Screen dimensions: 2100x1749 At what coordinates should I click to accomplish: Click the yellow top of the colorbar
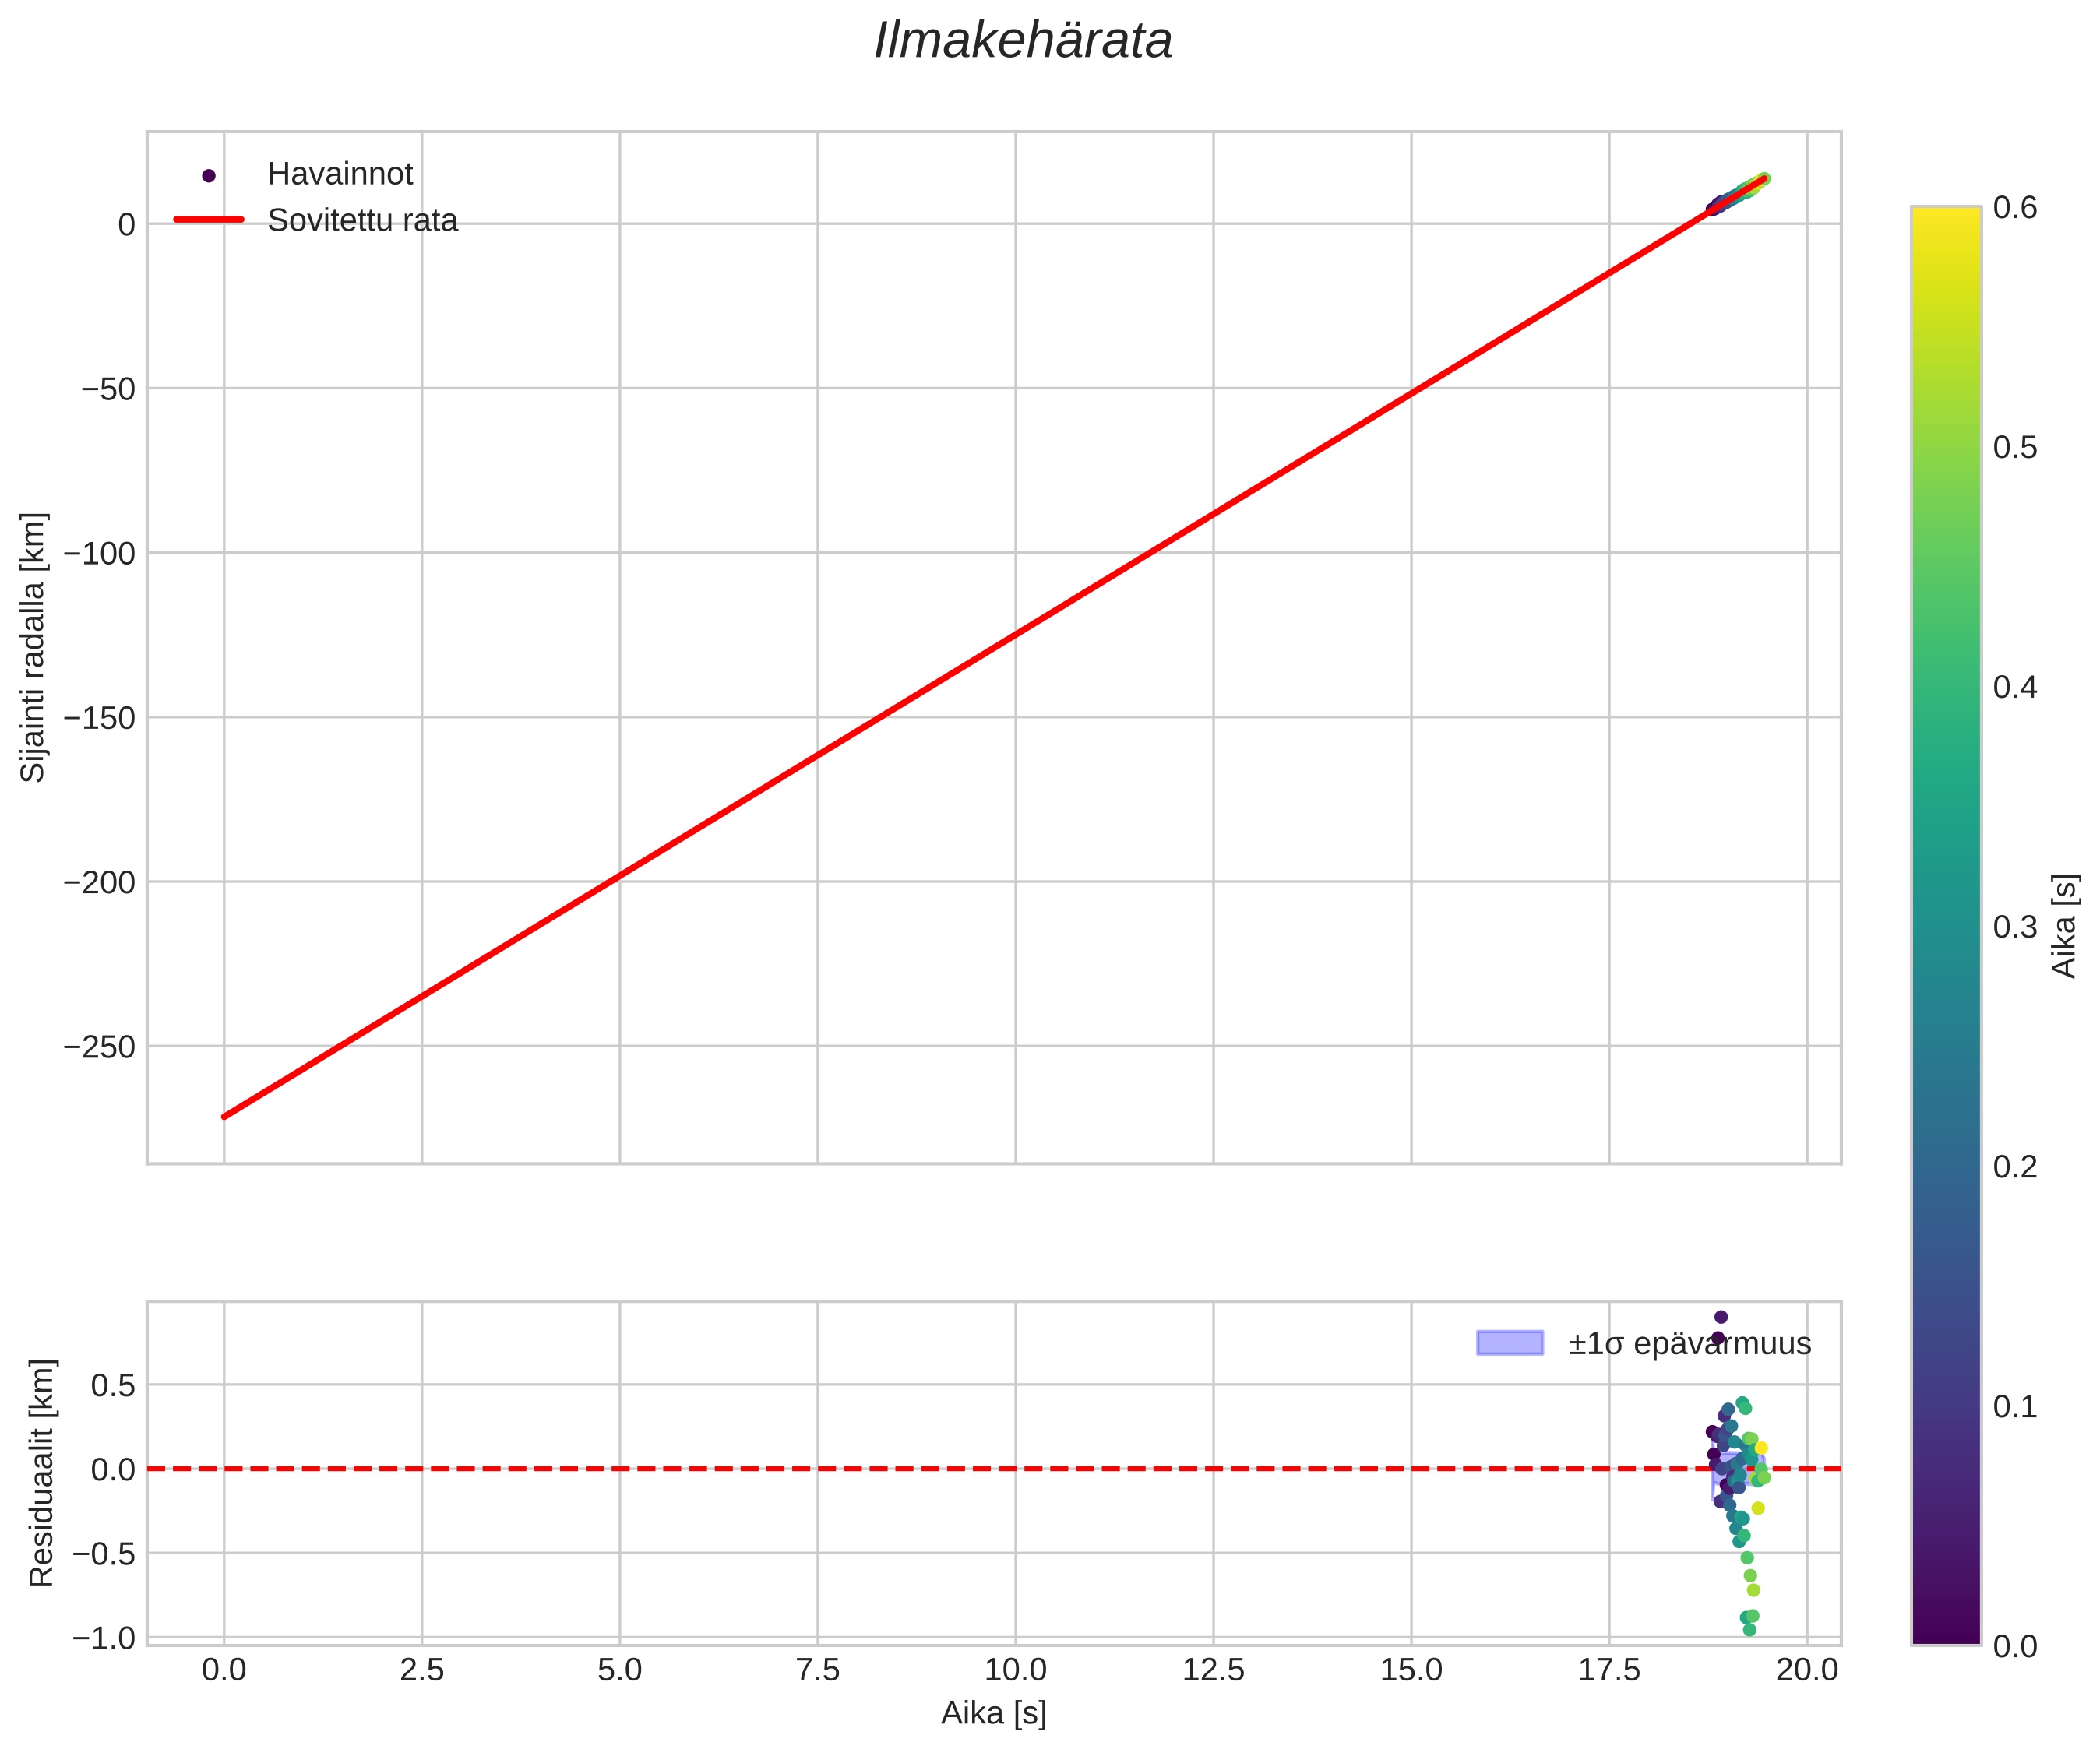pyautogui.click(x=1945, y=222)
